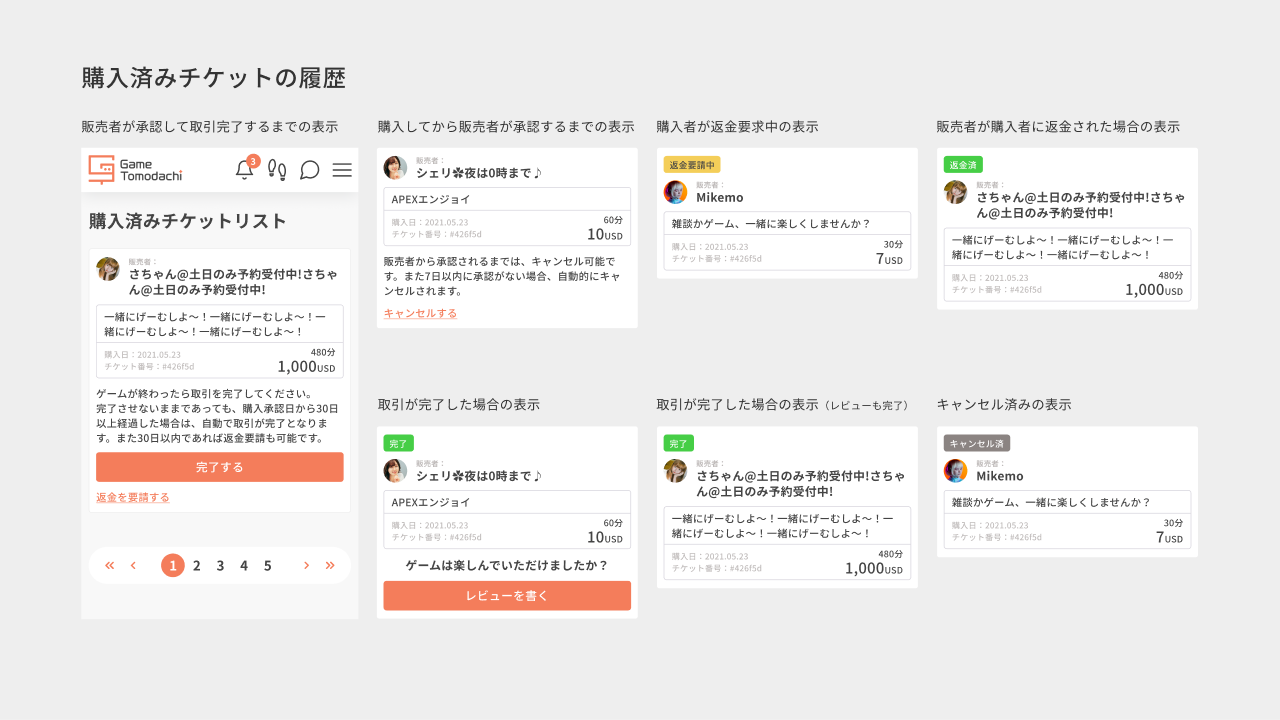The width and height of the screenshot is (1280, 720).
Task: Open the hamburger menu
Action: [342, 170]
